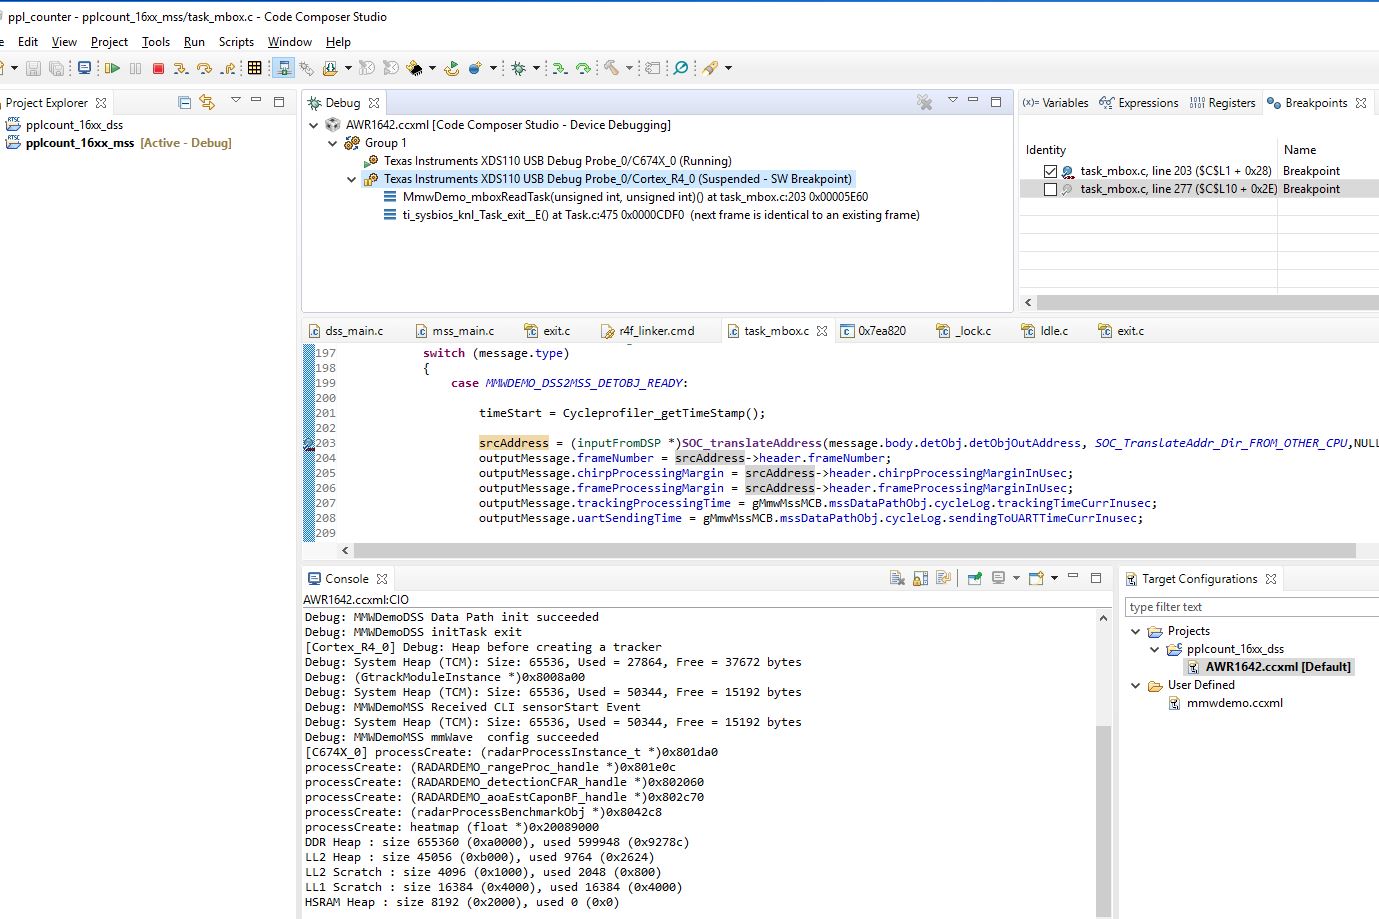Click the pen/highlighter toolbar icon

click(x=710, y=68)
